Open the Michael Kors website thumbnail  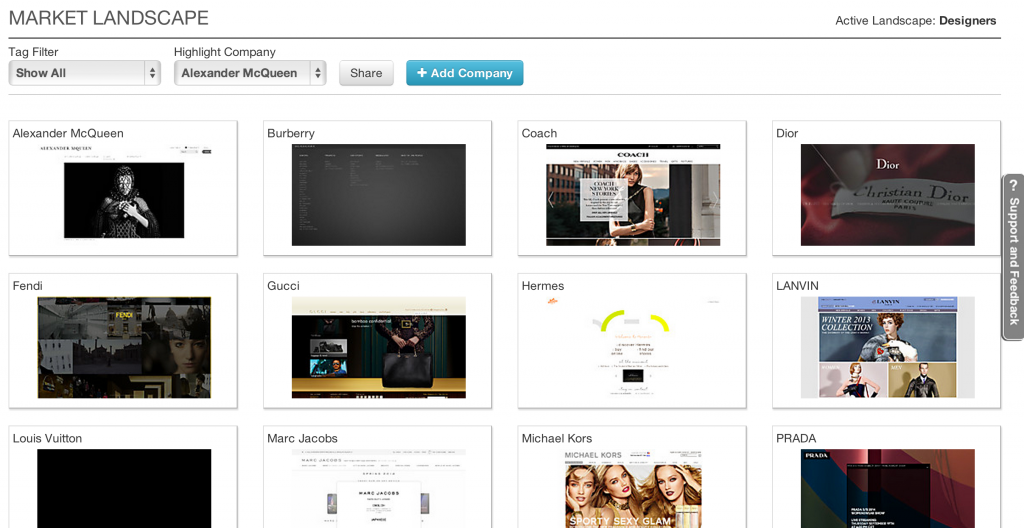click(633, 488)
